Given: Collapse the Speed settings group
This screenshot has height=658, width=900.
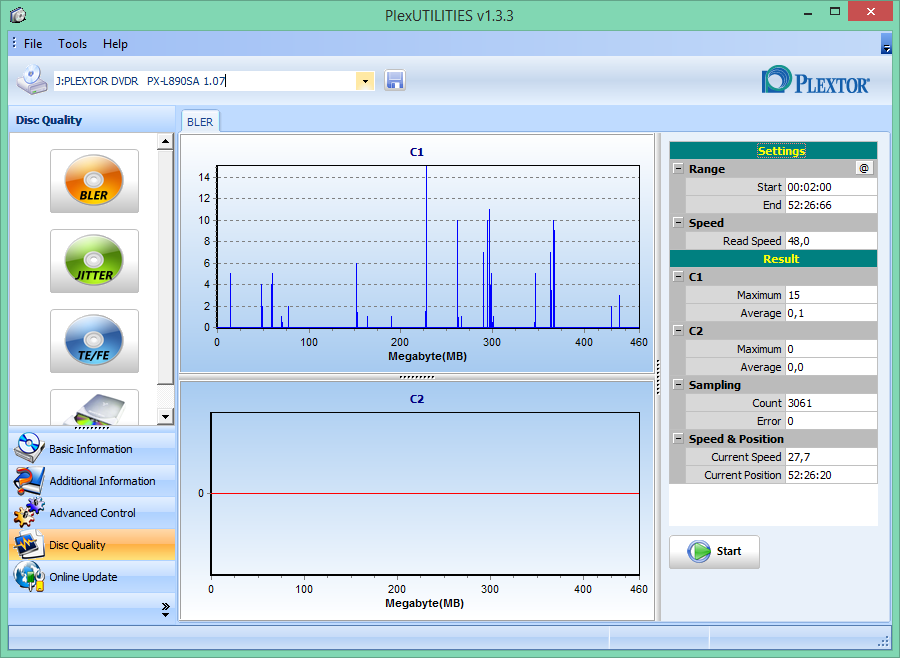Looking at the screenshot, I should click(678, 223).
